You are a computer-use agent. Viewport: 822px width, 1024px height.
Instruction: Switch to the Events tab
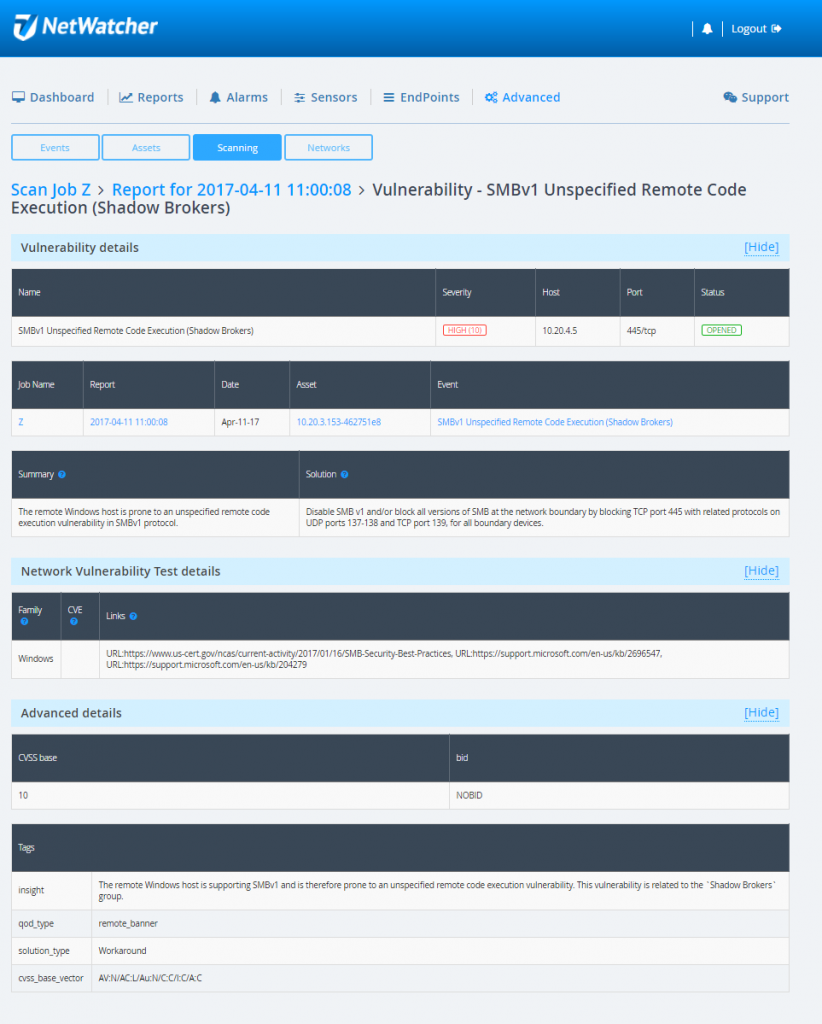point(54,147)
